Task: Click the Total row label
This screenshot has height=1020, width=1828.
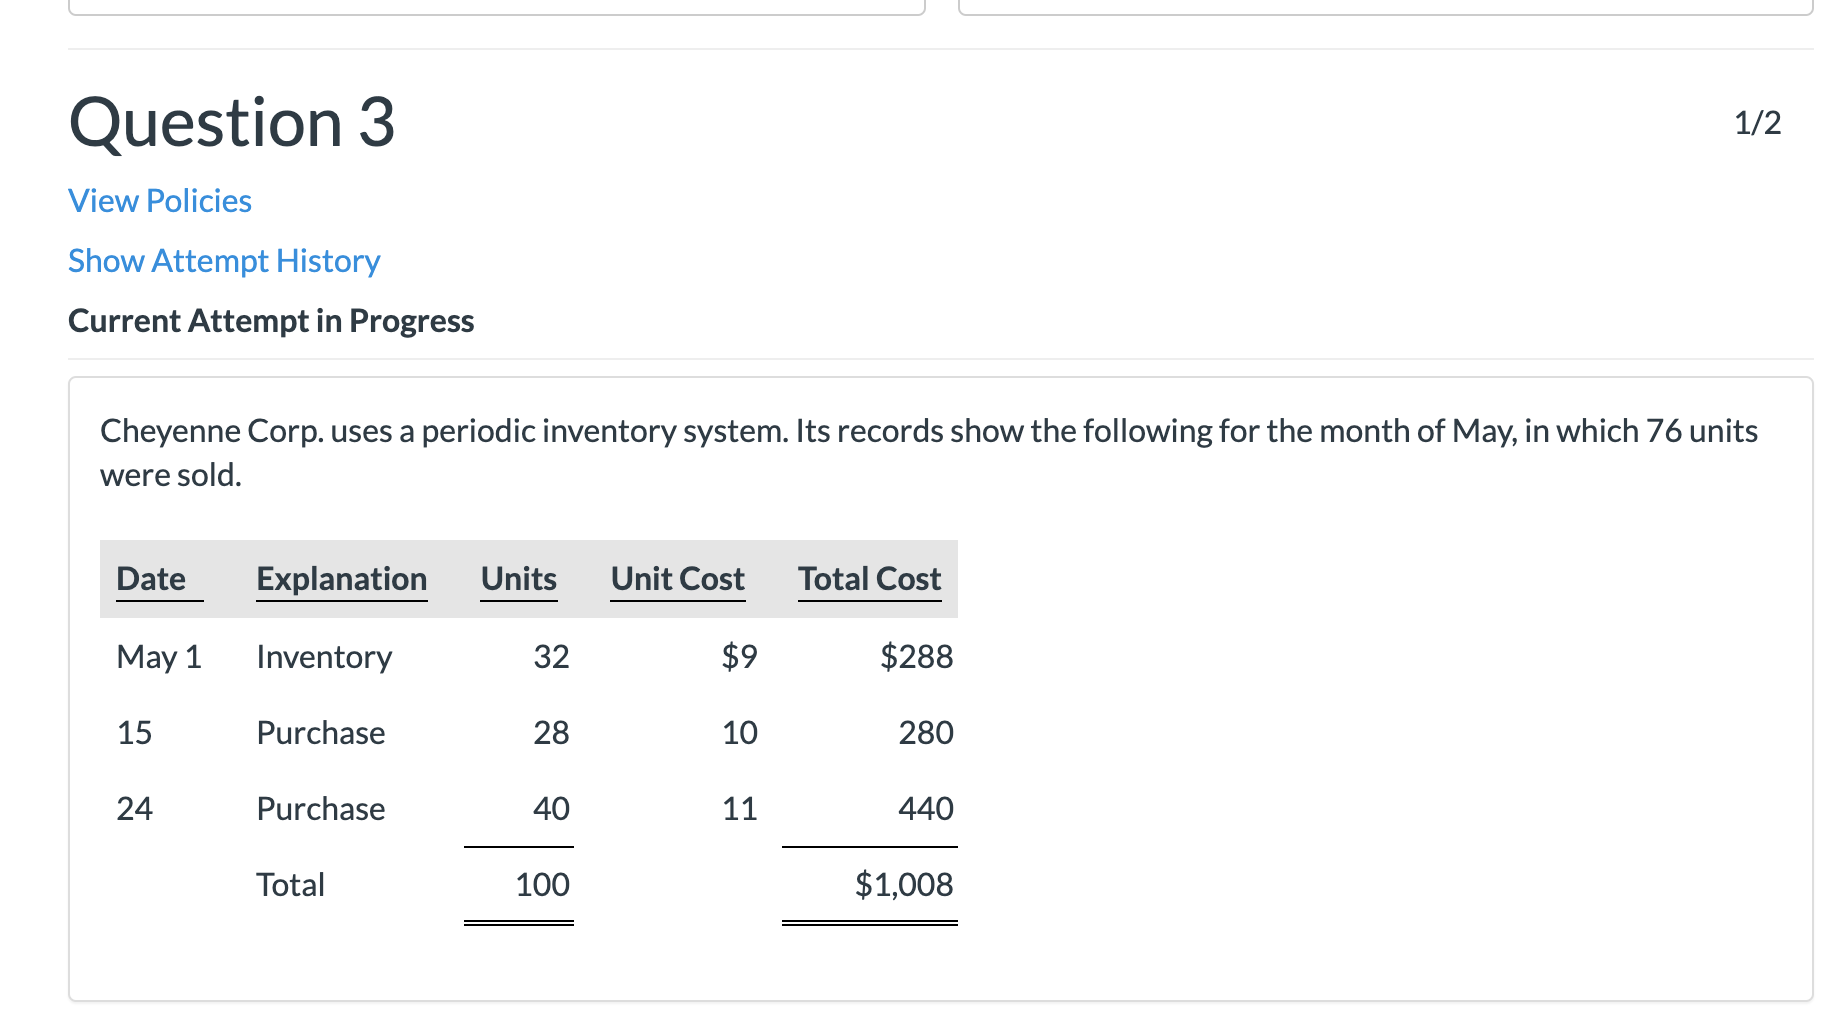Action: point(290,884)
